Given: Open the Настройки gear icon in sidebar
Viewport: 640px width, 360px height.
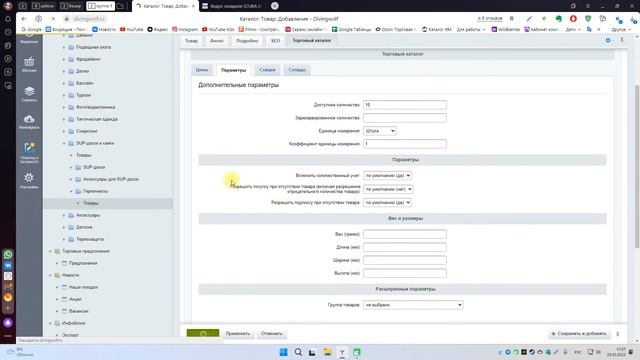Looking at the screenshot, I should 29,180.
